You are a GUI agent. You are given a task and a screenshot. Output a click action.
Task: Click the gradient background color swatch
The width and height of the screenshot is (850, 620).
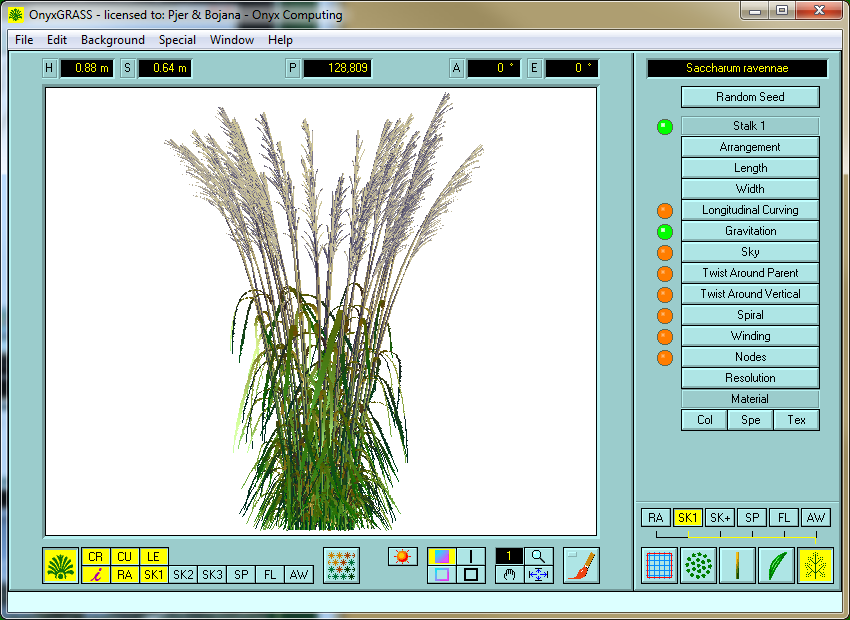point(441,556)
